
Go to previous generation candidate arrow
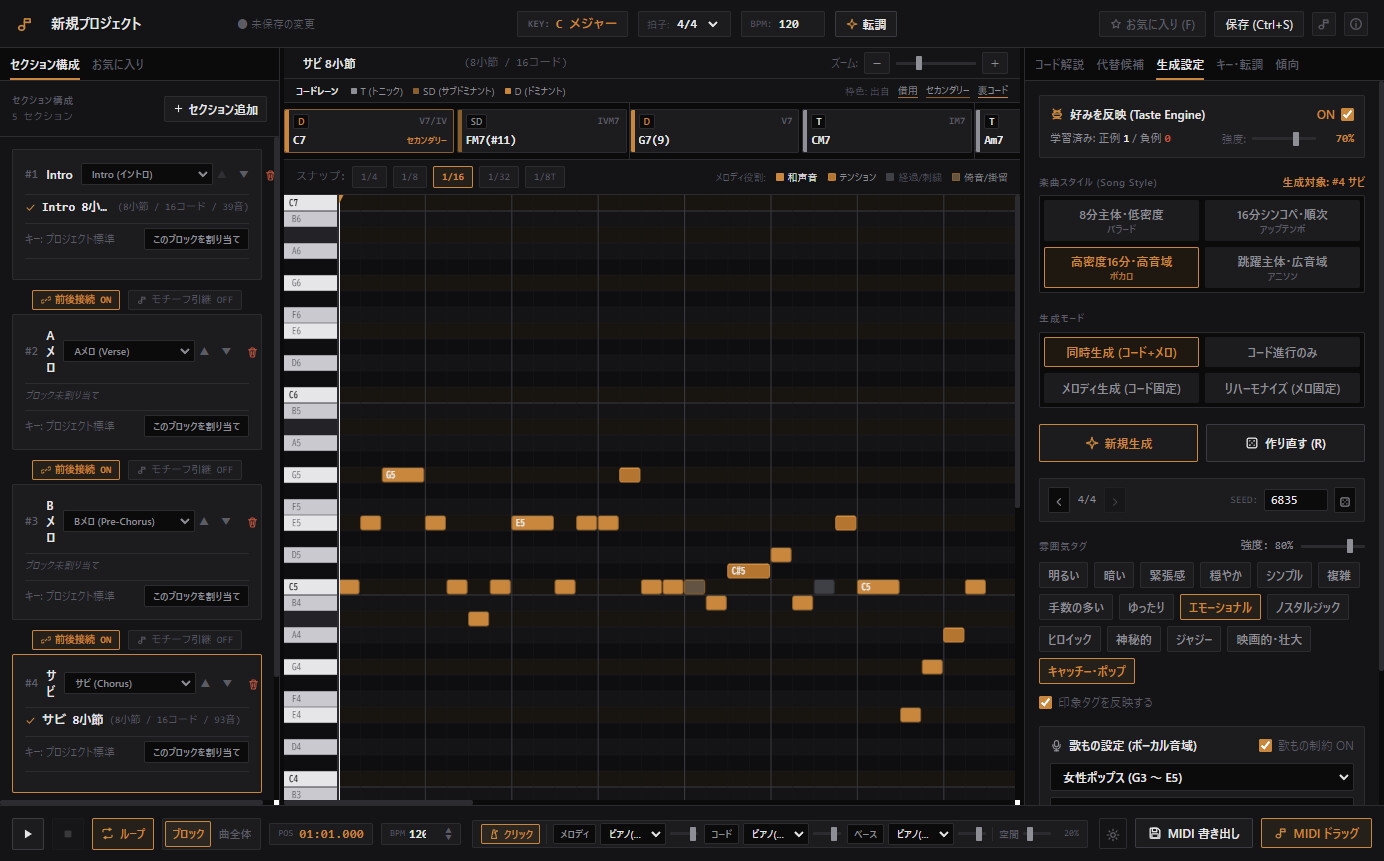(x=1060, y=500)
